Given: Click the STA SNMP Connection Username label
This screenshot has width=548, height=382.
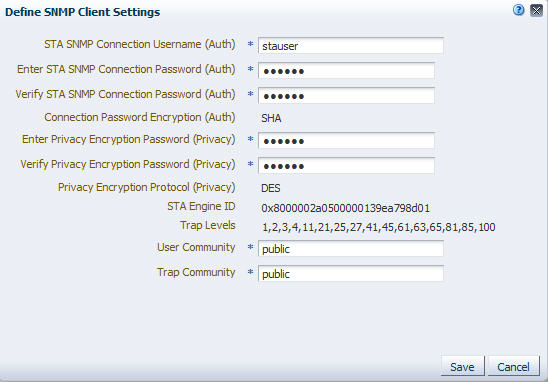Looking at the screenshot, I should [140, 44].
